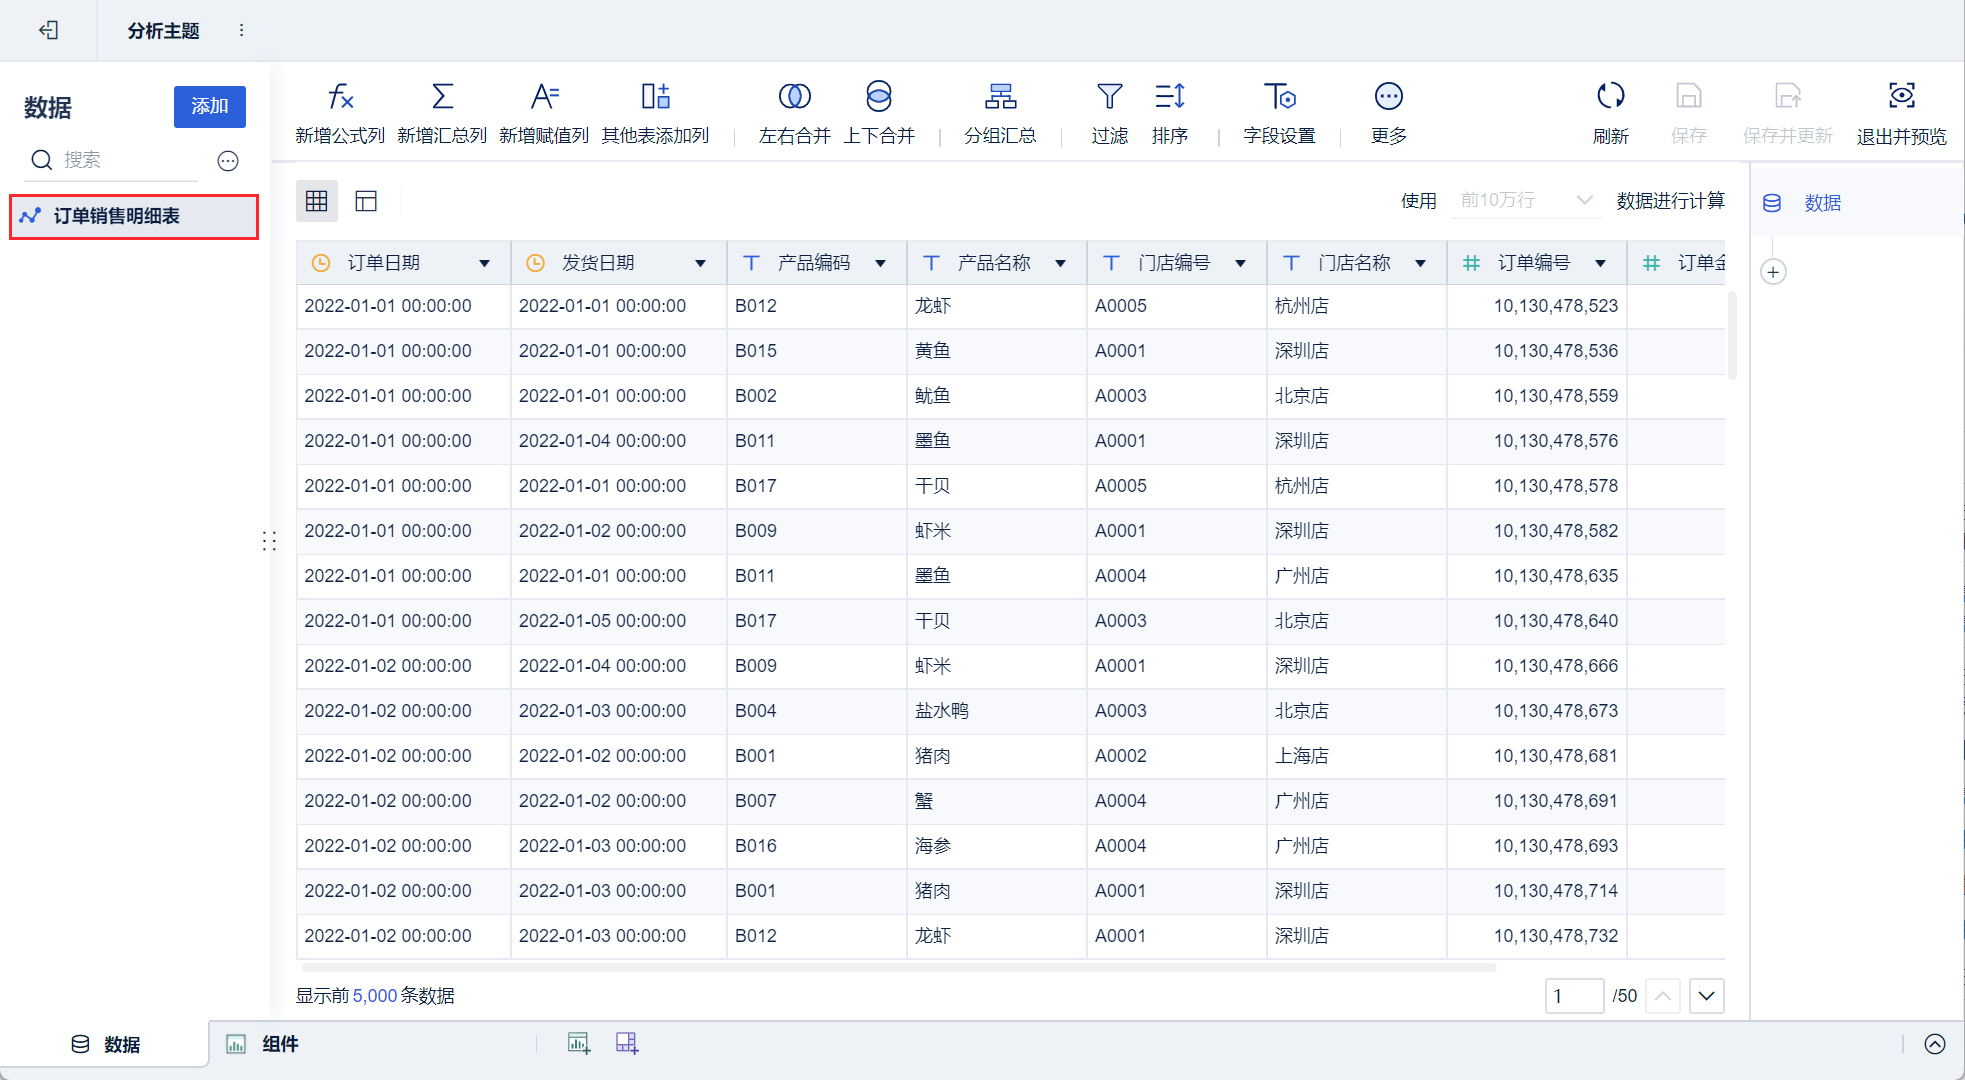This screenshot has width=1965, height=1080.
Task: Click the 分组汇总 icon
Action: 1000,97
